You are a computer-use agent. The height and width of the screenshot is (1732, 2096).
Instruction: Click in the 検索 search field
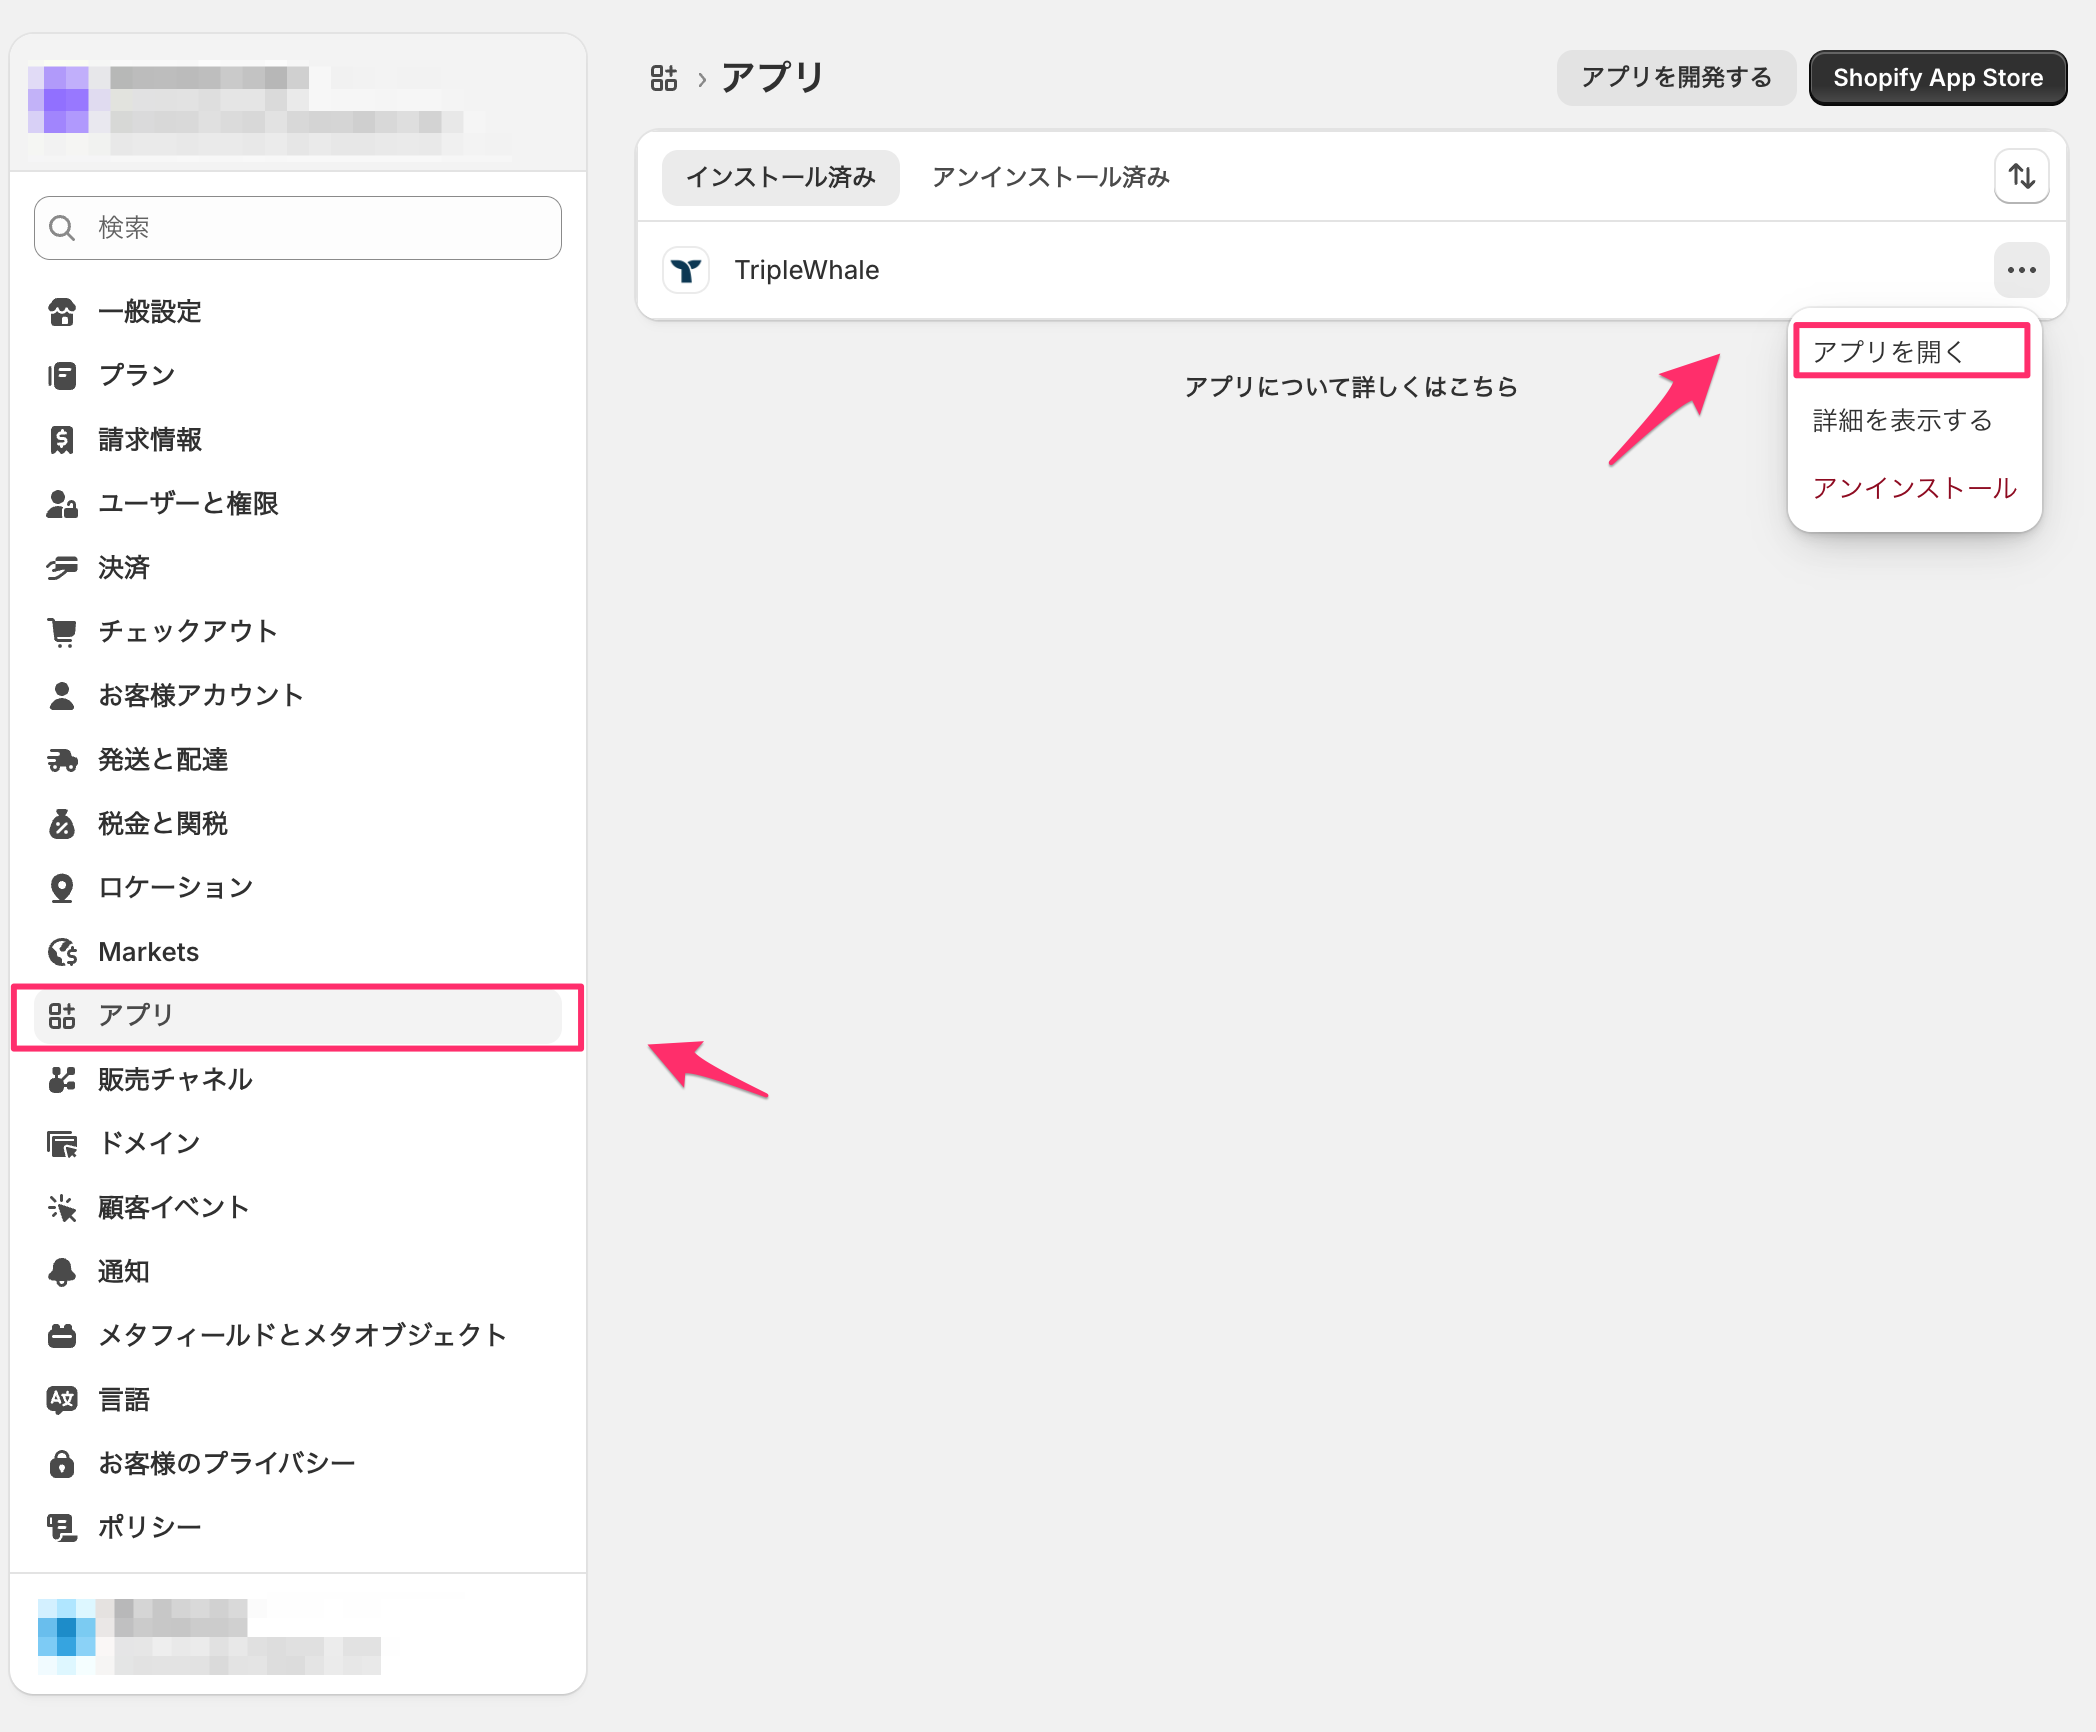[298, 228]
